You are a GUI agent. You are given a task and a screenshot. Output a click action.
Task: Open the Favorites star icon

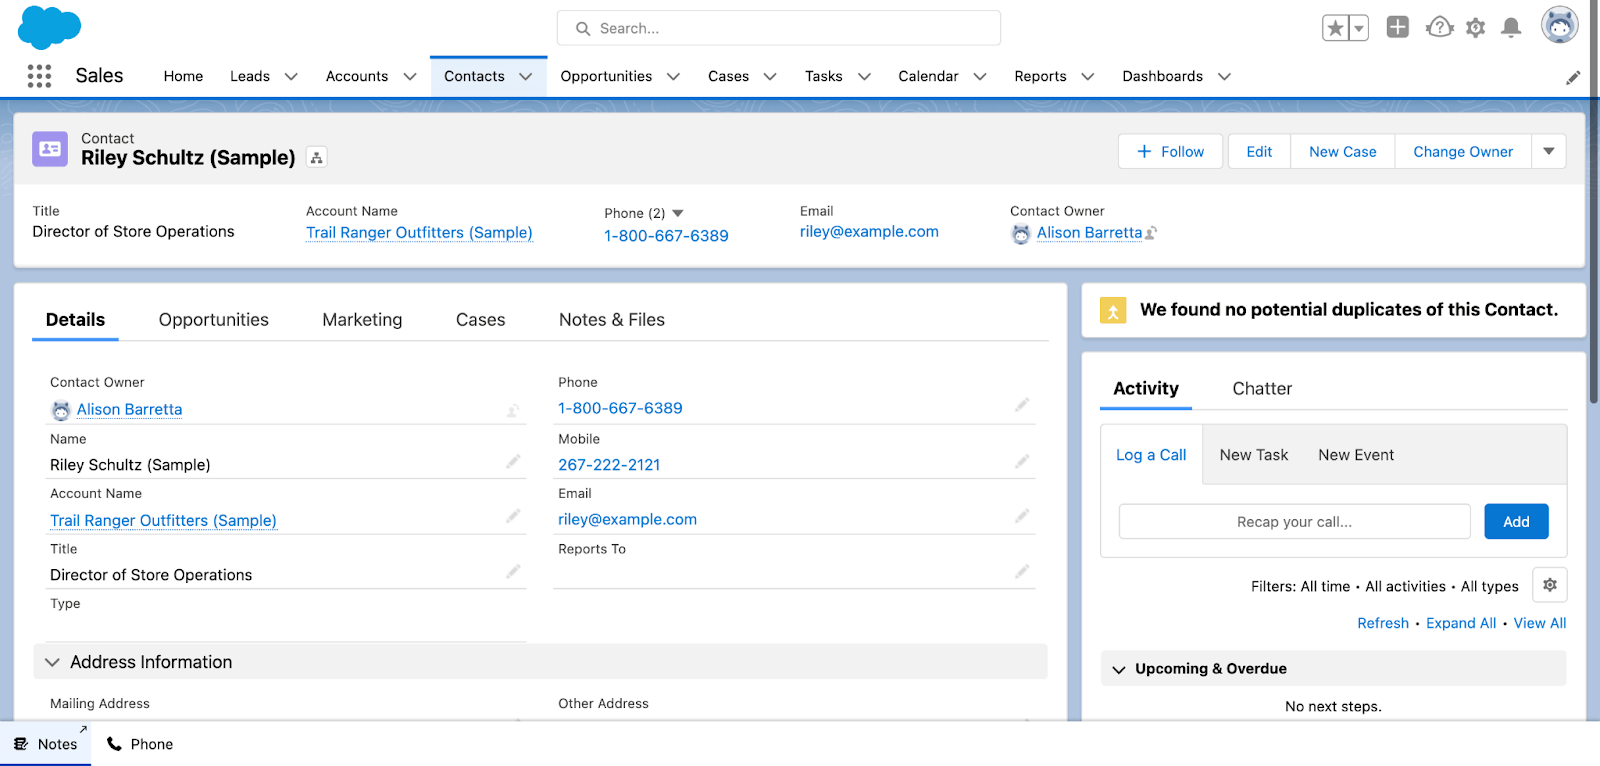pos(1335,28)
